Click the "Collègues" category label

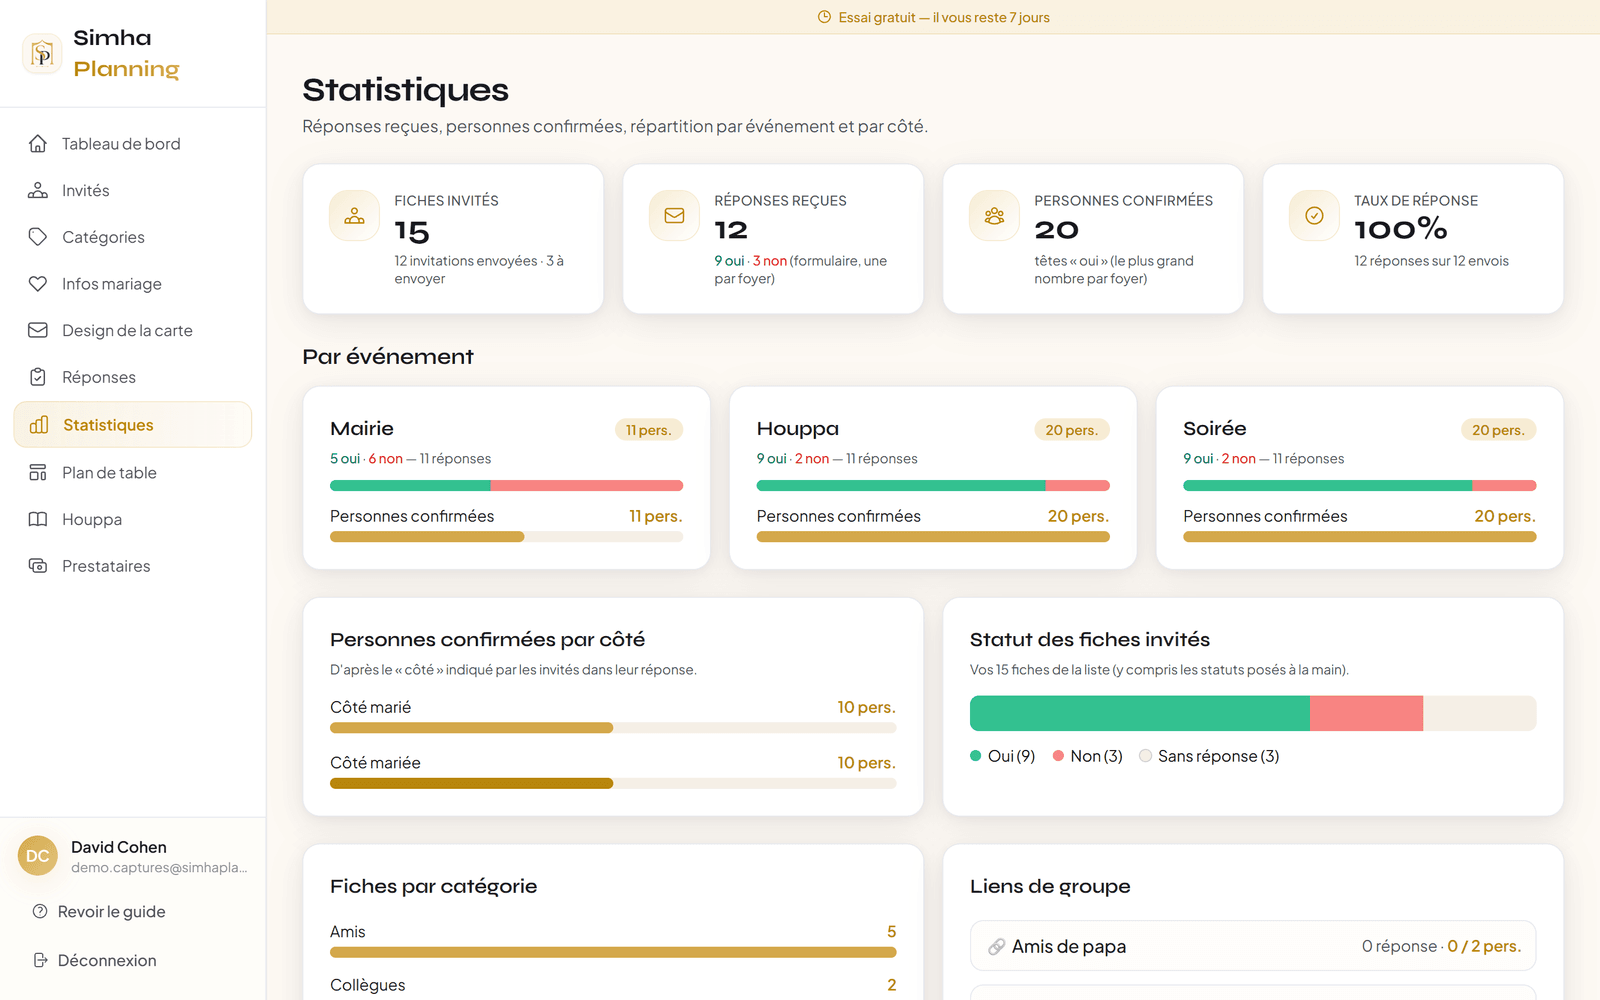(368, 985)
